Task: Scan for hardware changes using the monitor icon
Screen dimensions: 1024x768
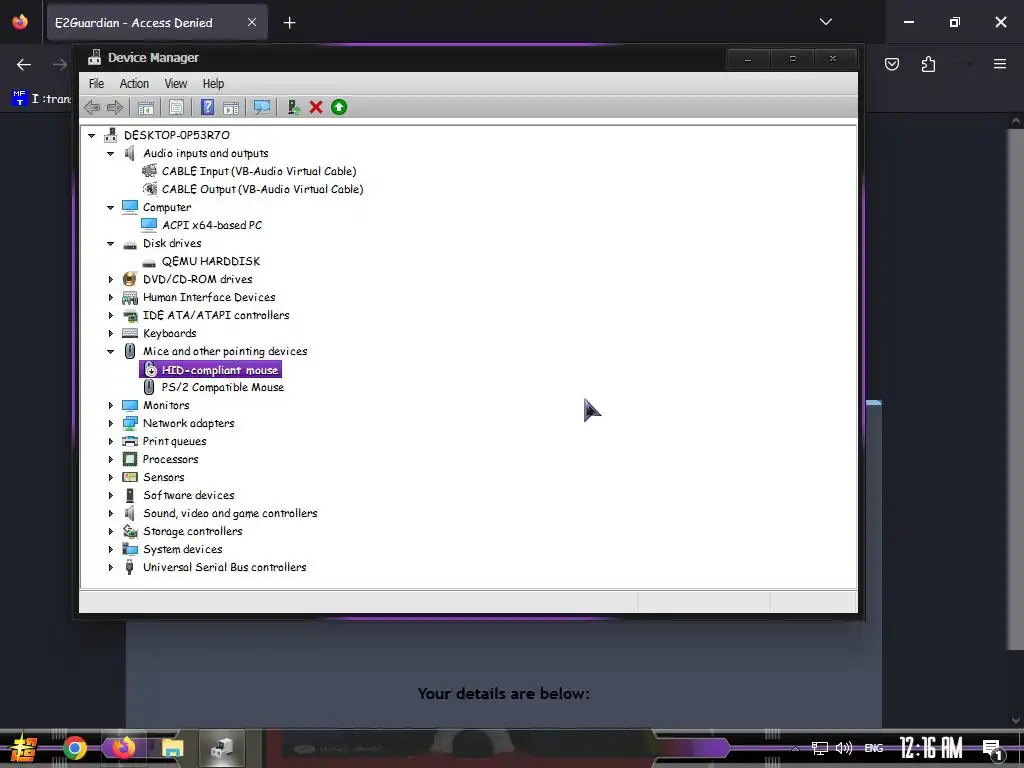Action: click(x=262, y=107)
